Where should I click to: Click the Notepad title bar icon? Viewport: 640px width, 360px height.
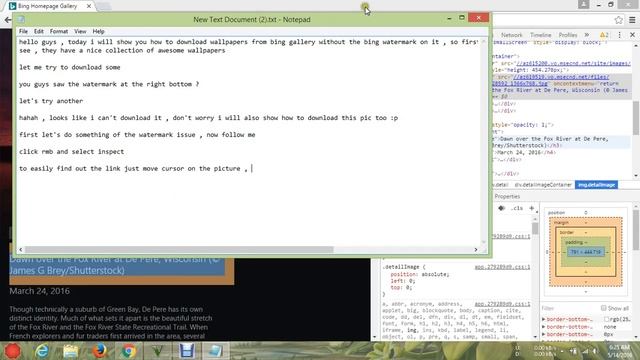pos(21,19)
